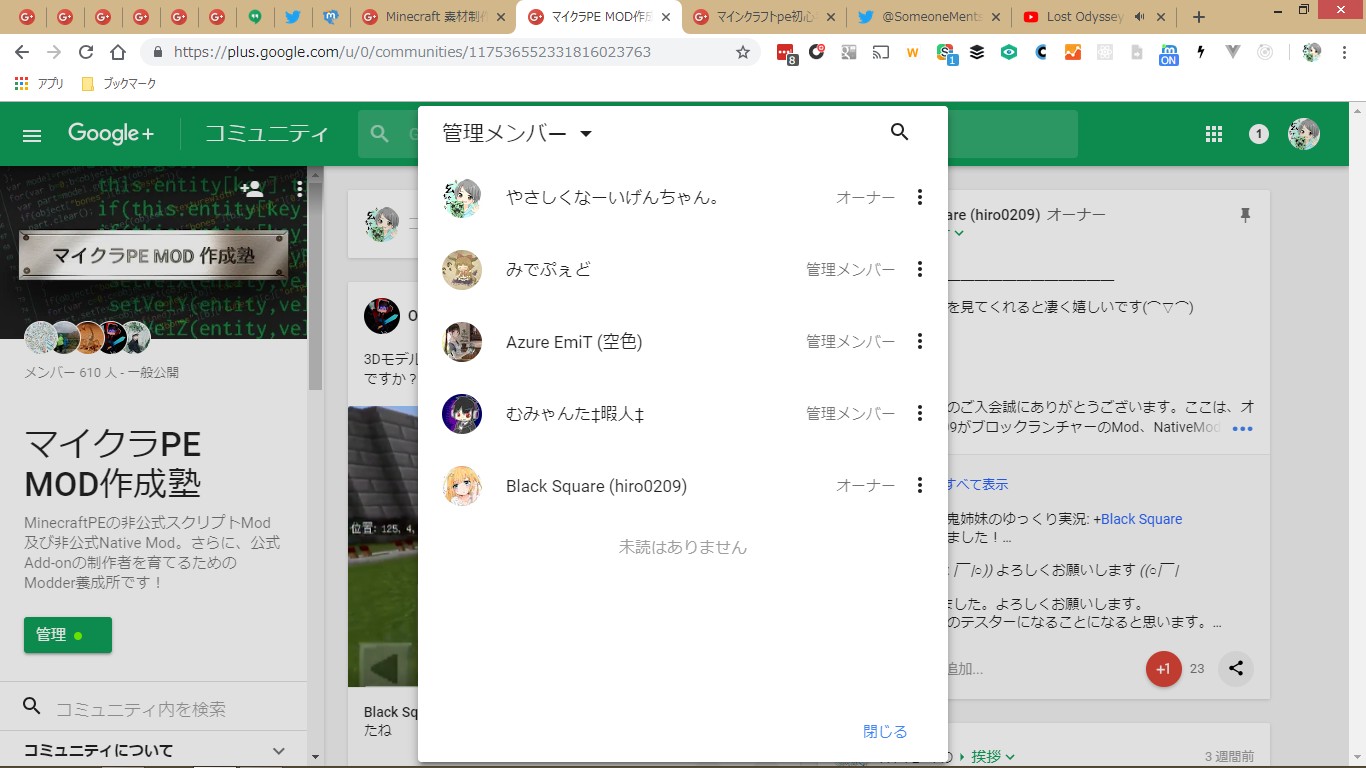
Task: Open options menu for Azure EmiT (空色)
Action: [920, 341]
